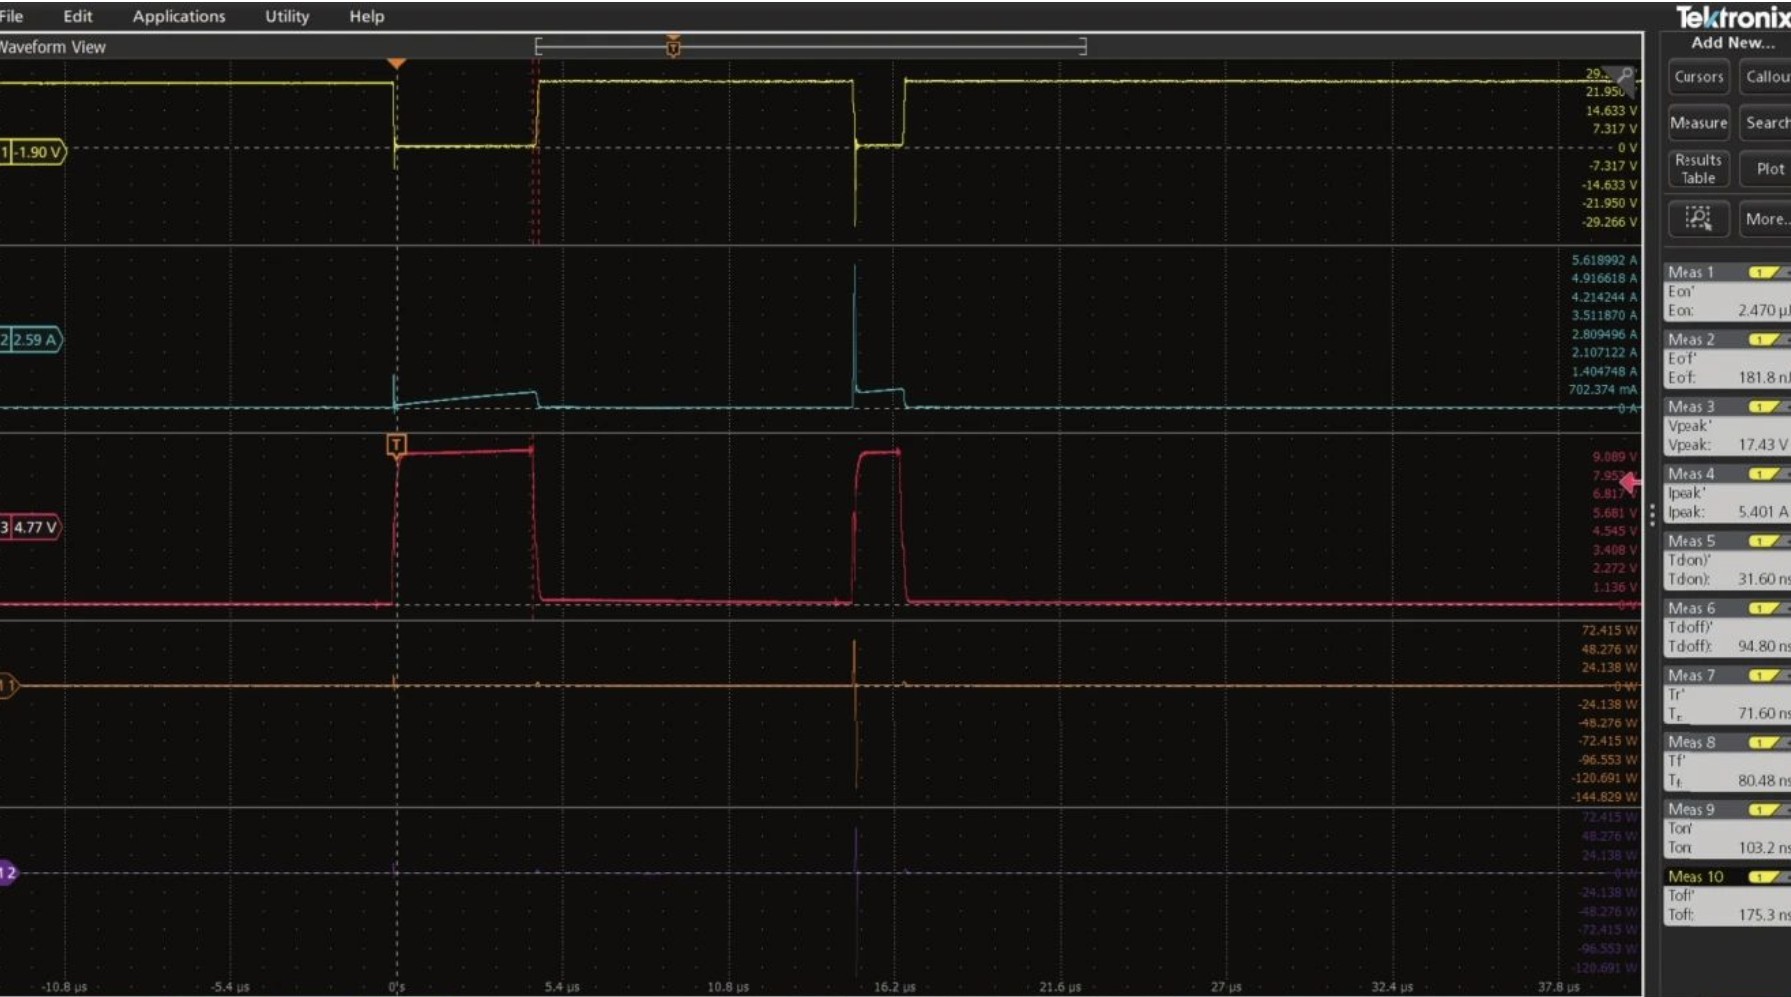Screen dimensions: 1791x997
Task: Click the Measure button
Action: pos(1698,123)
